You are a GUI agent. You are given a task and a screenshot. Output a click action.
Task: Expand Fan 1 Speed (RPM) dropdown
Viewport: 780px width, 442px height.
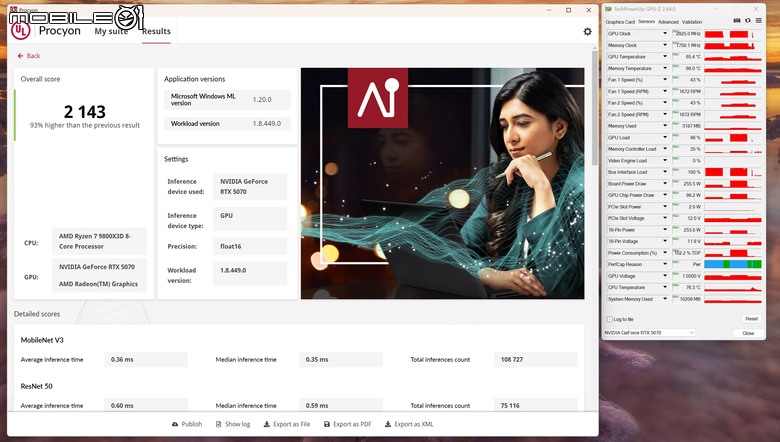(x=665, y=91)
